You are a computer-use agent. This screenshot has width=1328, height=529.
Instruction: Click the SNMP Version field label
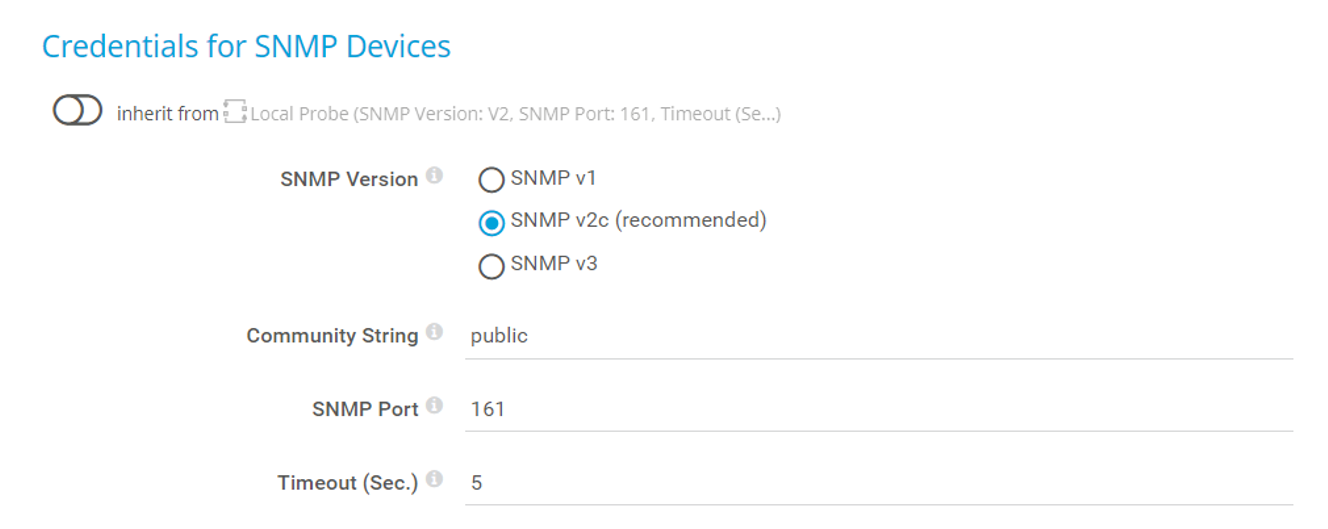click(x=349, y=180)
